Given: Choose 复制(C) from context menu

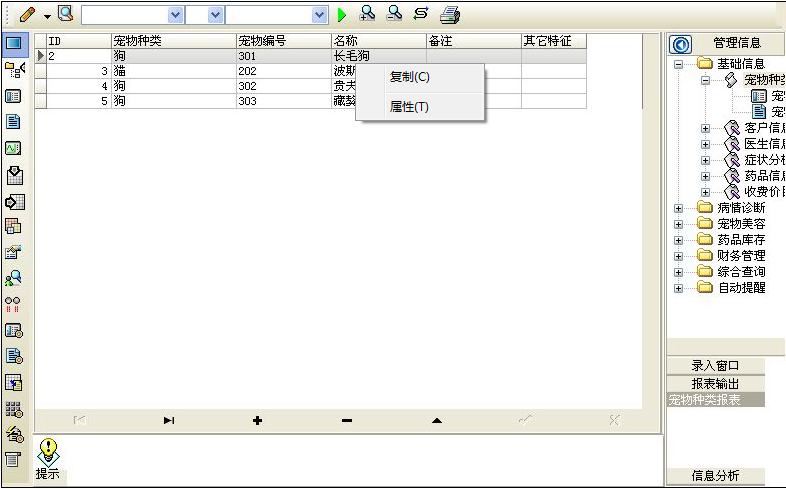Looking at the screenshot, I should pyautogui.click(x=409, y=77).
